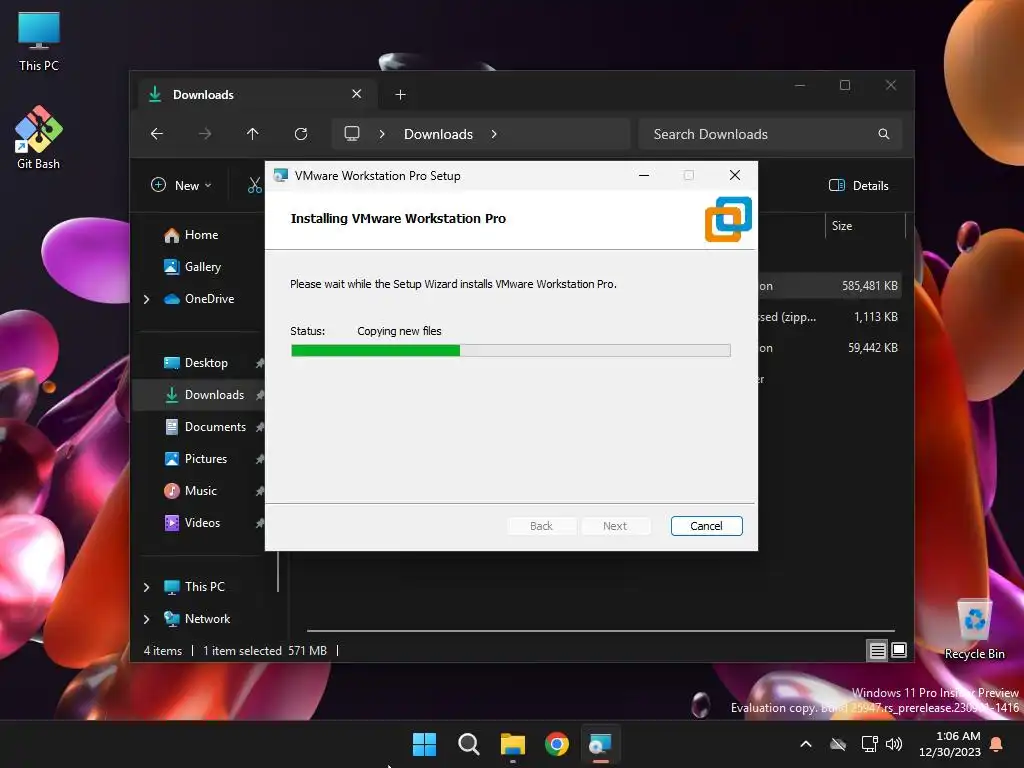This screenshot has width=1024, height=768.
Task: Open Gallery in navigation pane
Action: (x=202, y=267)
